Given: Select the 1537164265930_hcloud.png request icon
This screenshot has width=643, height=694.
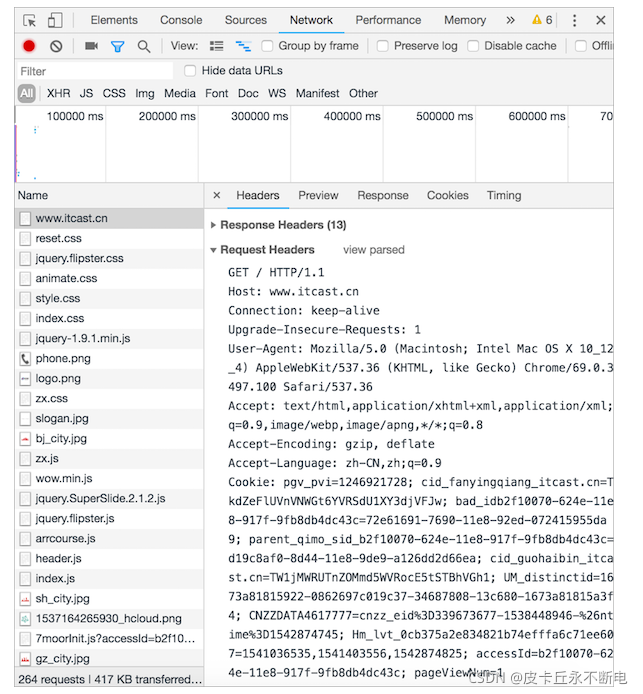Looking at the screenshot, I should 25,619.
